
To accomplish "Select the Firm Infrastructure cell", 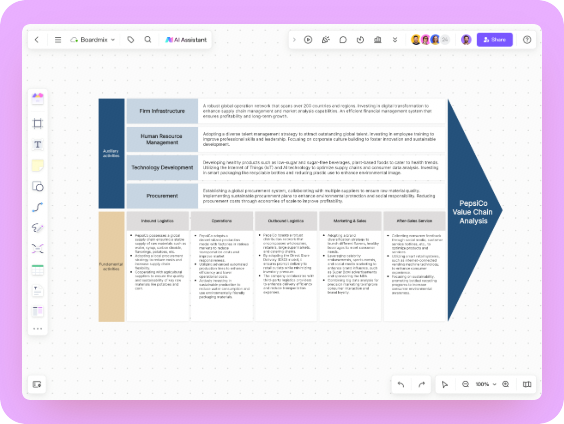I will pyautogui.click(x=162, y=111).
